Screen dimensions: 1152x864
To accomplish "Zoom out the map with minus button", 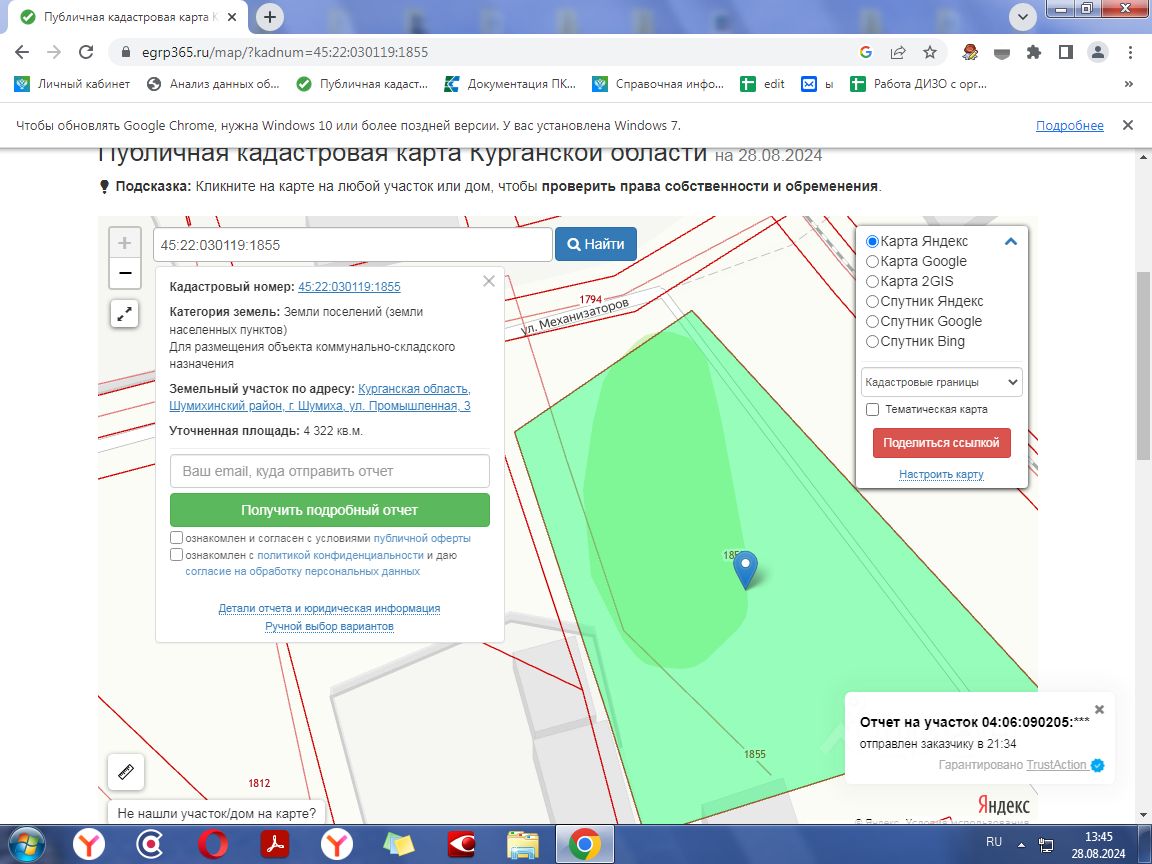I will [x=125, y=273].
